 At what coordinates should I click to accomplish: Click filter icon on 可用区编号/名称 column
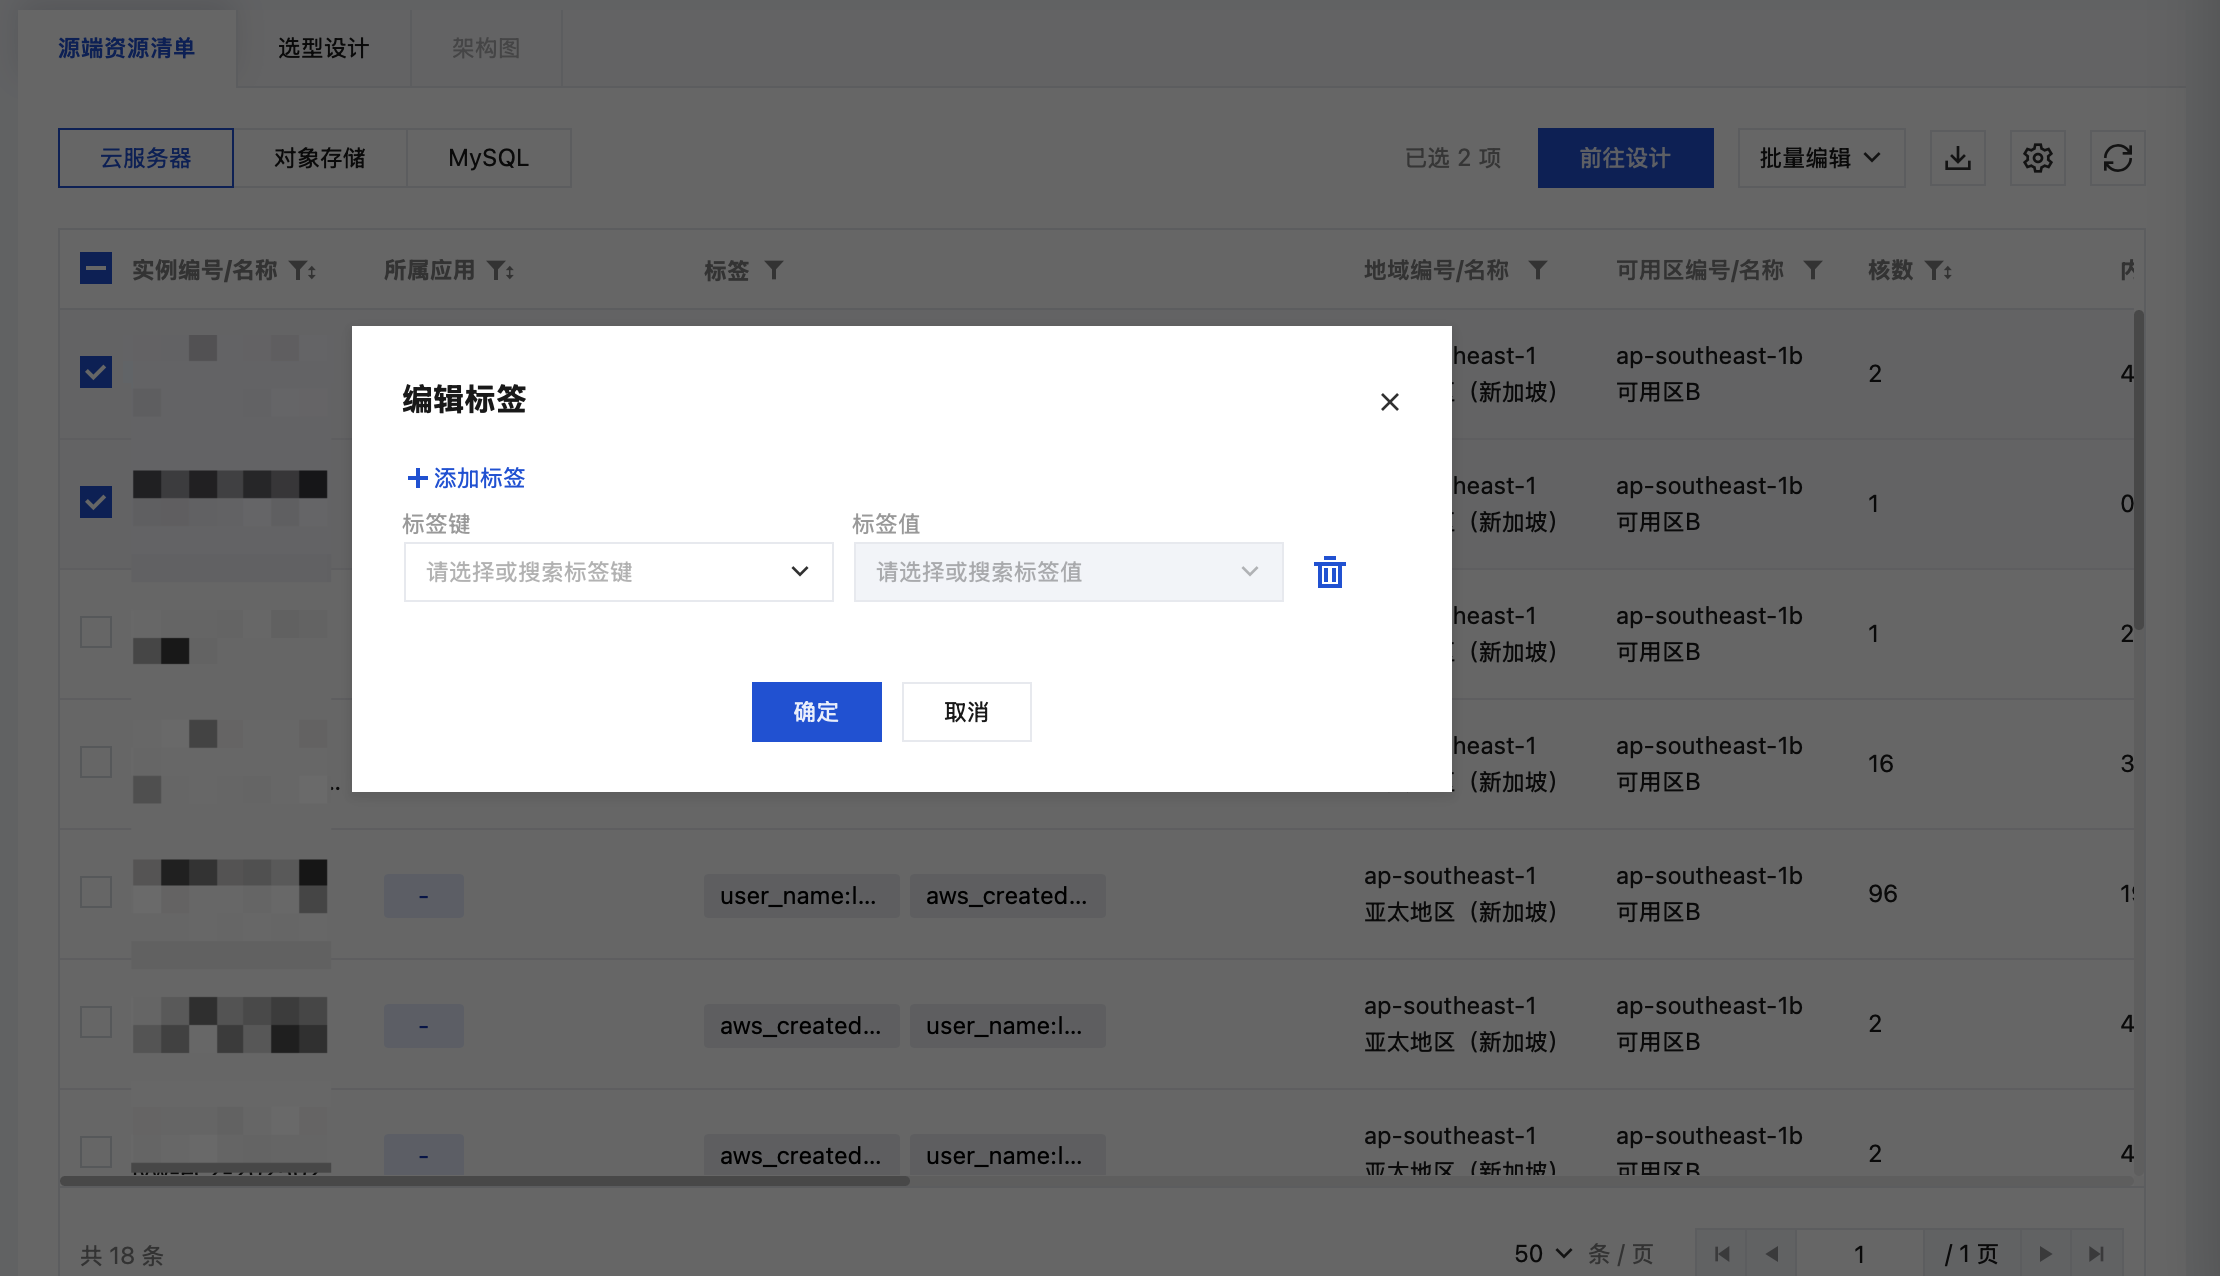pos(1812,270)
